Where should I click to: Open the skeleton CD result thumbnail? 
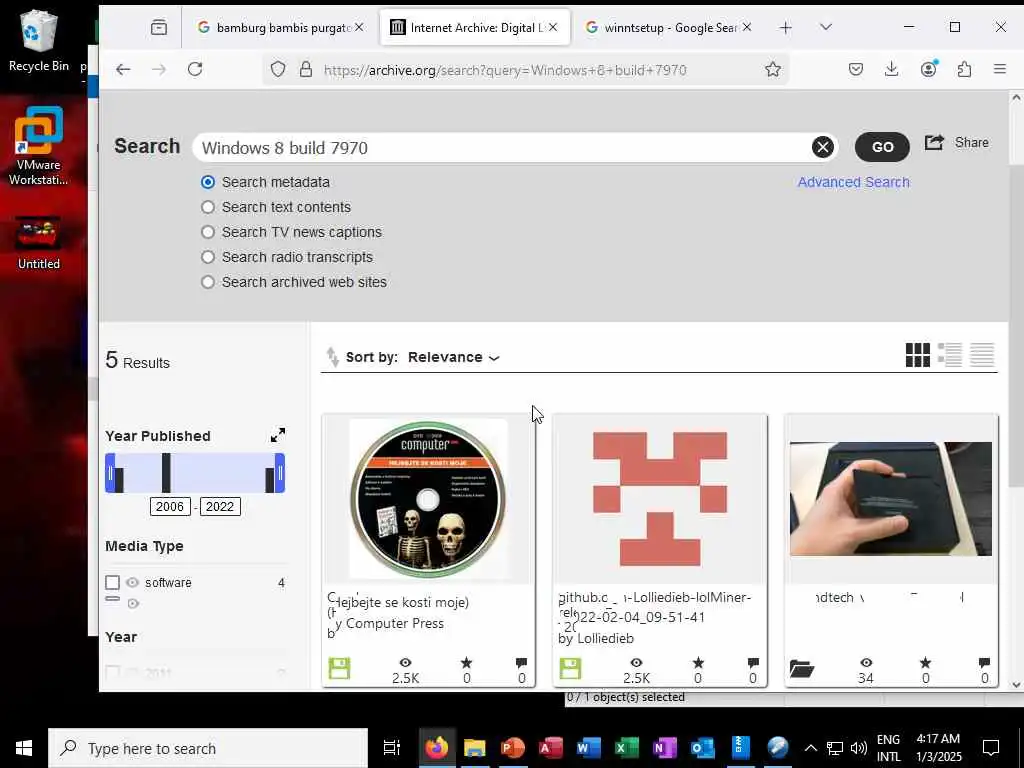pyautogui.click(x=428, y=500)
